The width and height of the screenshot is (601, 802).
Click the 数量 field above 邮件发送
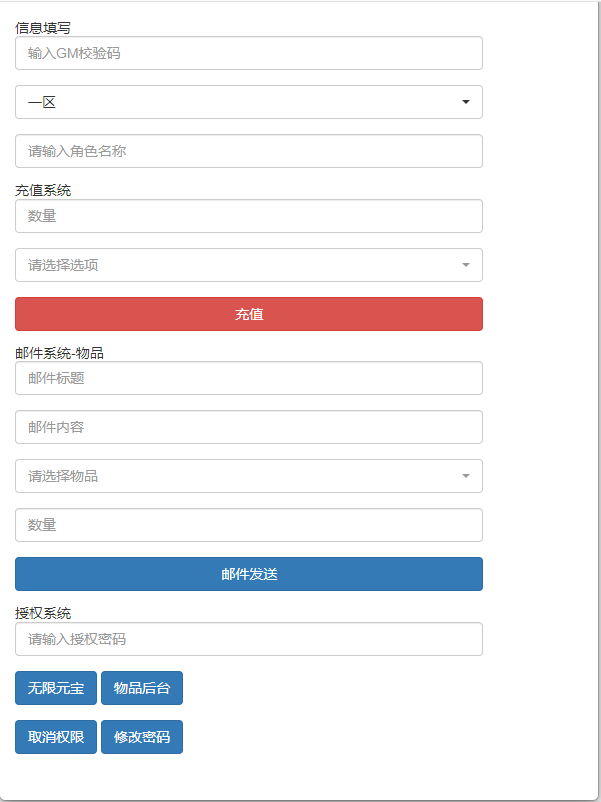(x=248, y=525)
